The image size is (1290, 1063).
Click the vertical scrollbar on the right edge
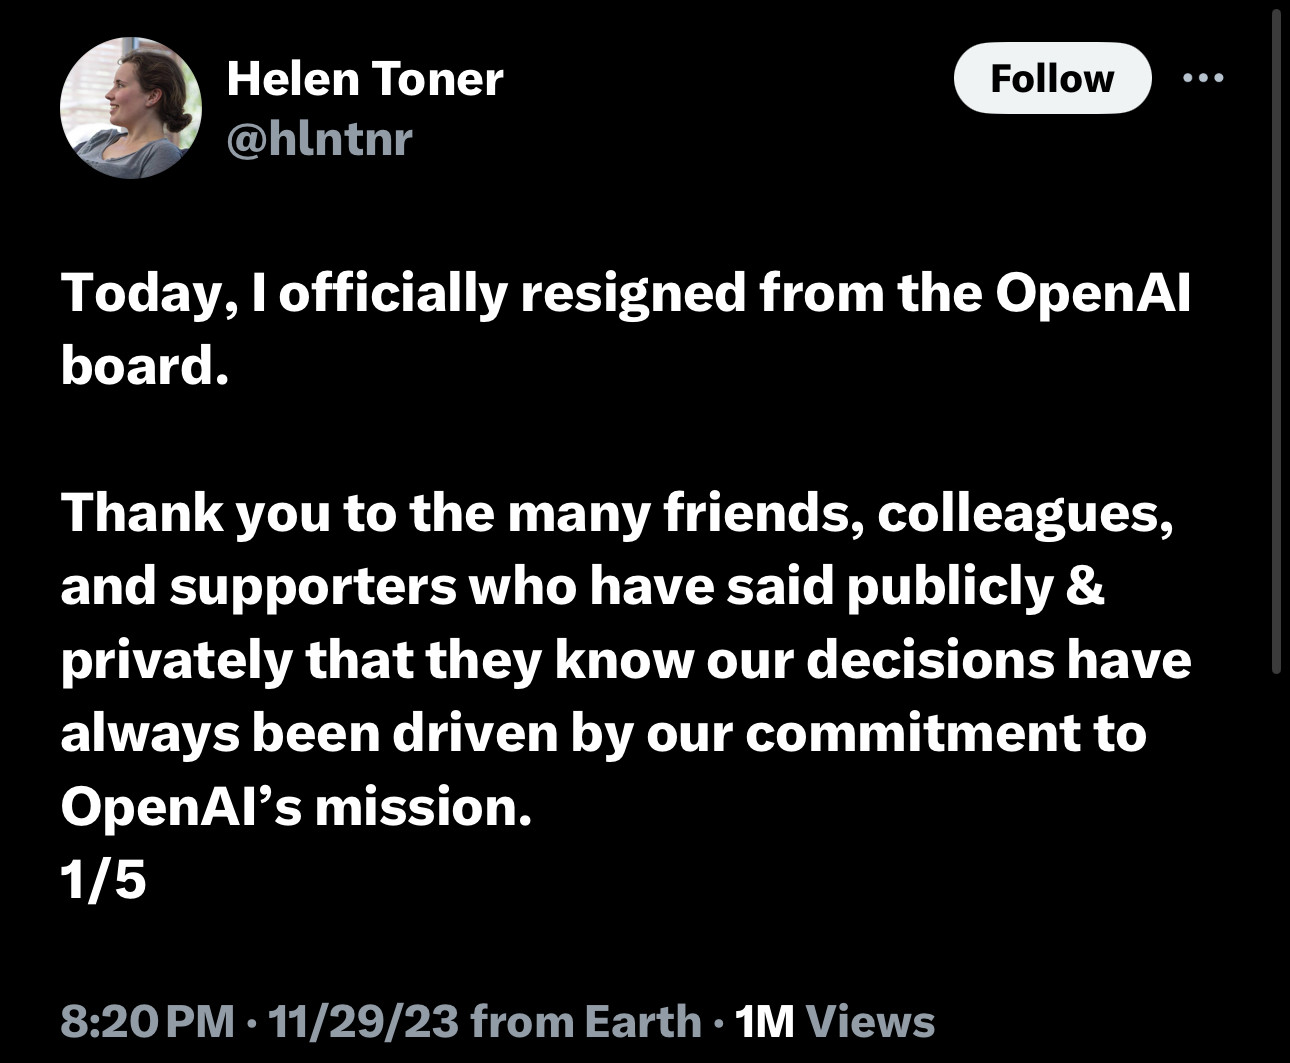[1275, 340]
